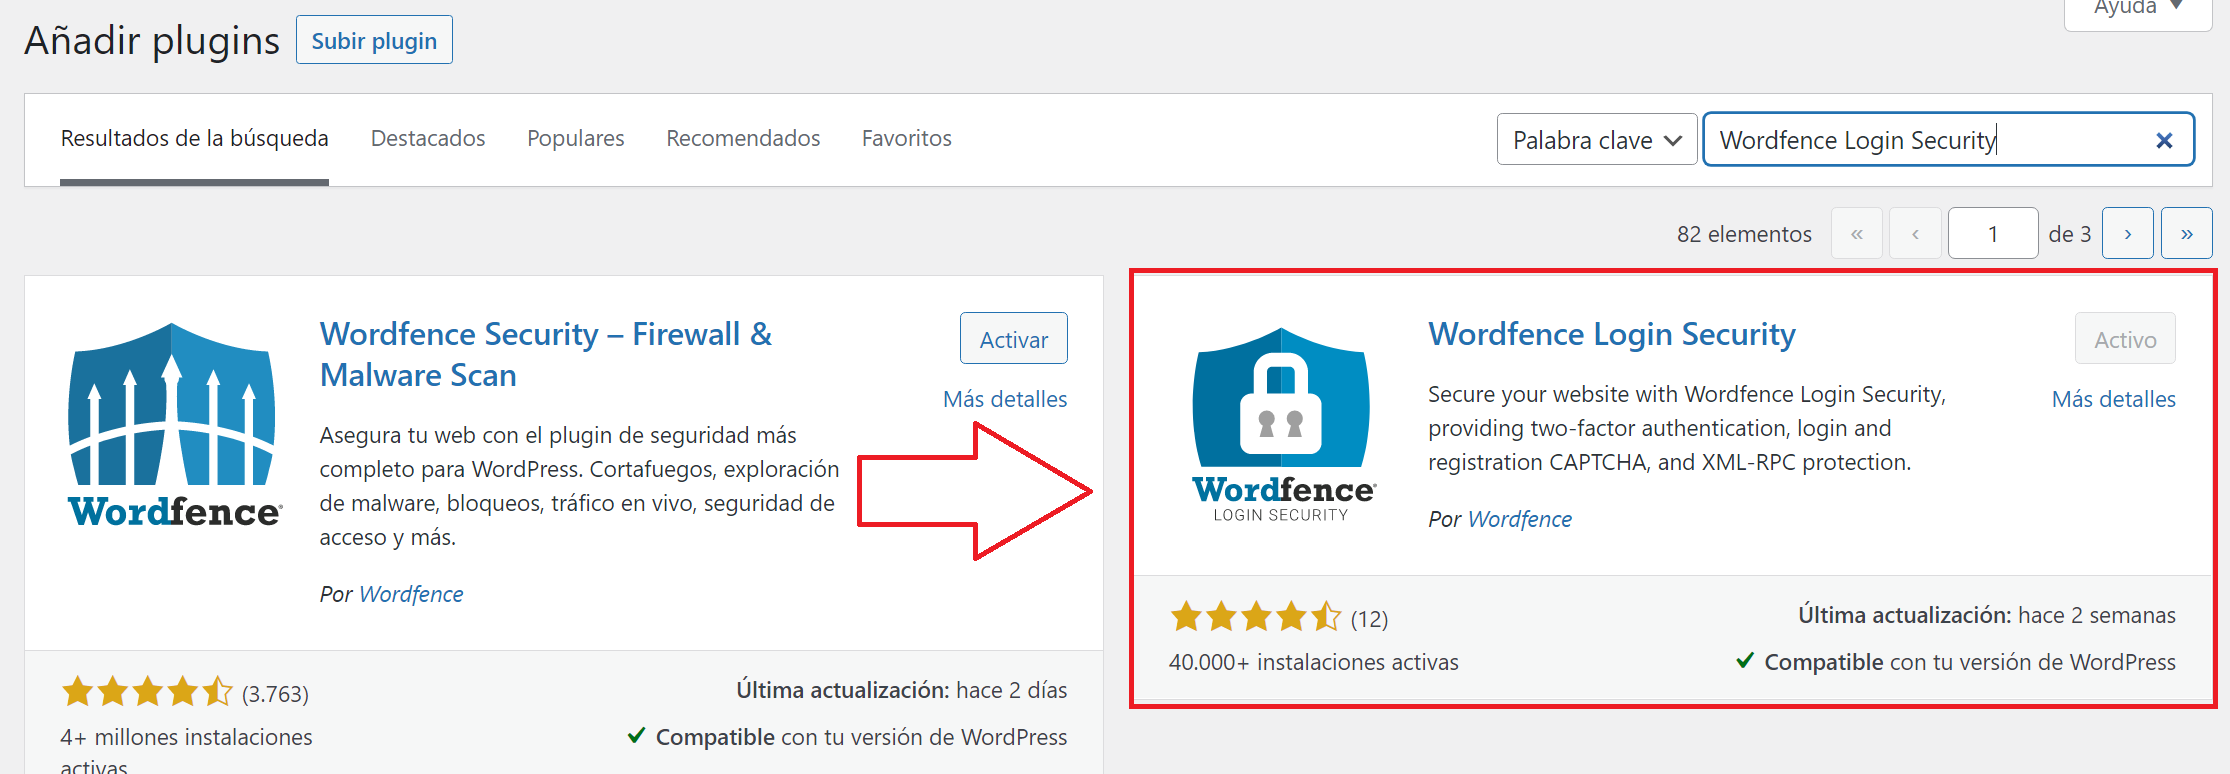The width and height of the screenshot is (2230, 774).
Task: Open Más detalles for Wordfence Login Security
Action: pos(2114,399)
